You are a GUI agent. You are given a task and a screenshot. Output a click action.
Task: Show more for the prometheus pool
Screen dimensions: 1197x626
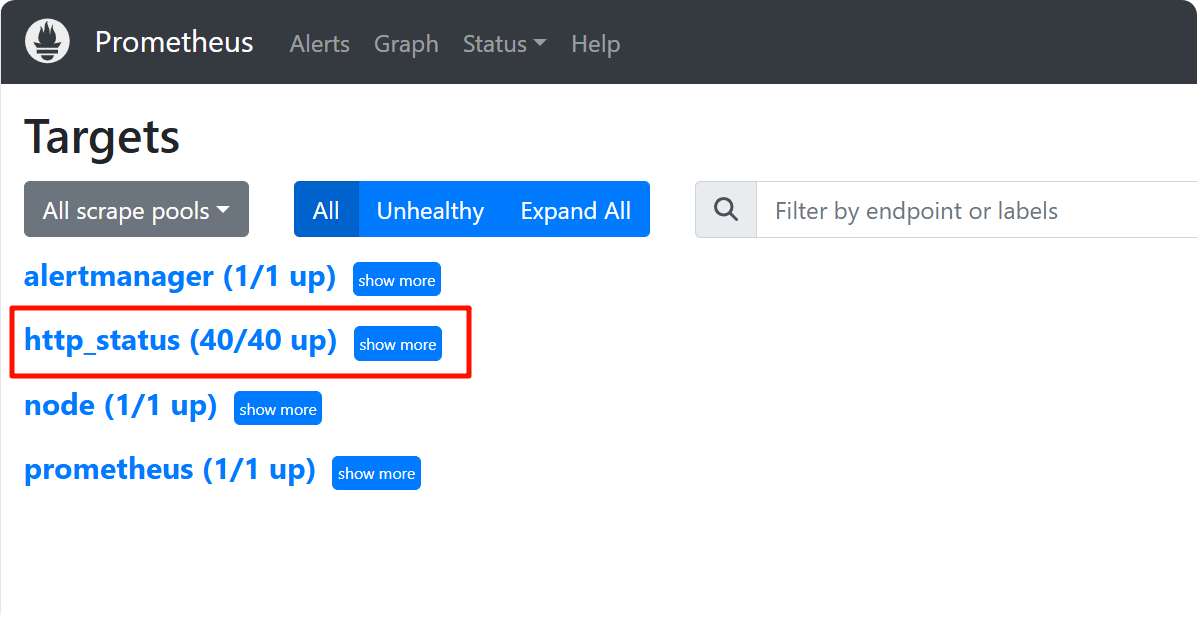pyautogui.click(x=376, y=473)
